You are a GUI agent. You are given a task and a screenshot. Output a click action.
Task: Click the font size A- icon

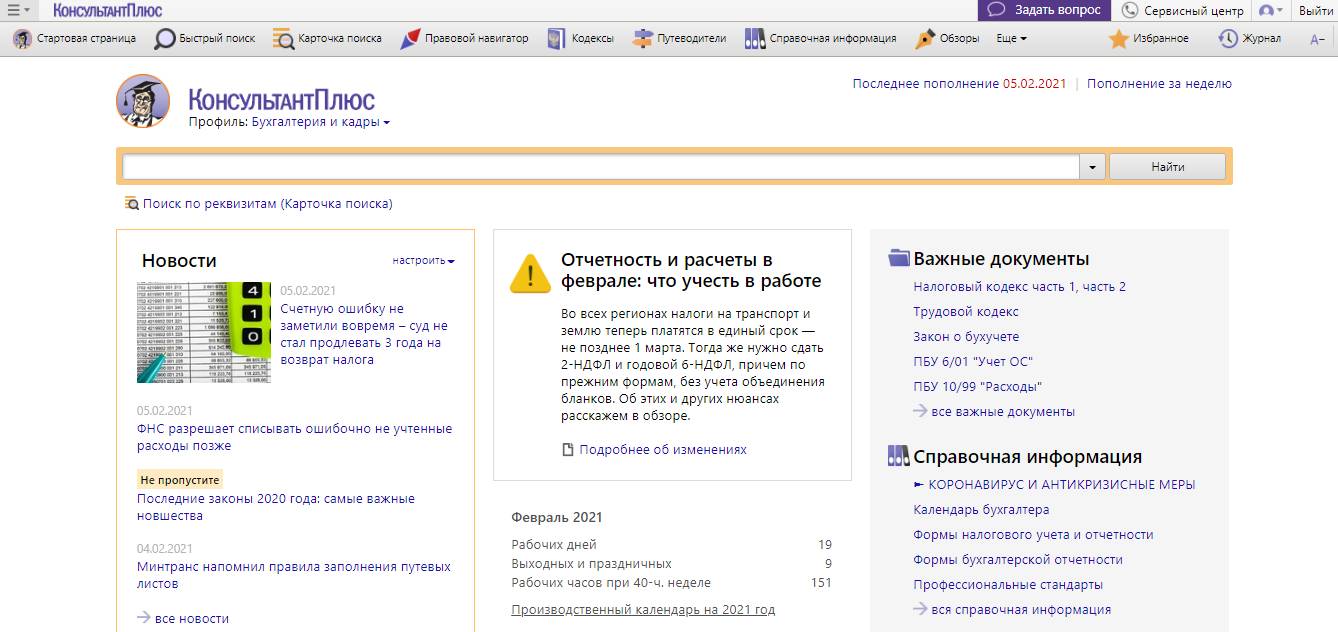1317,39
